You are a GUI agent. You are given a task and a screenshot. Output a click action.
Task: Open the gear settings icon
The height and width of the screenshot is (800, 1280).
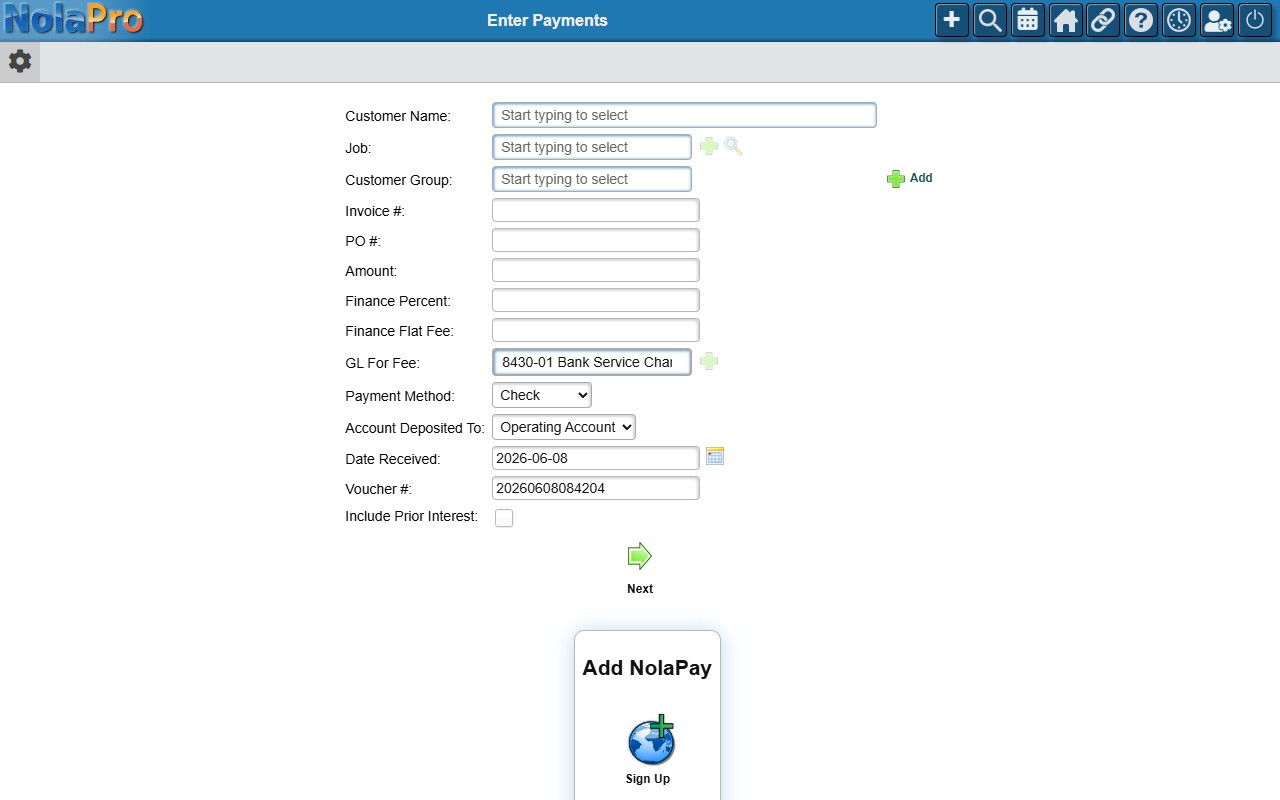click(20, 62)
